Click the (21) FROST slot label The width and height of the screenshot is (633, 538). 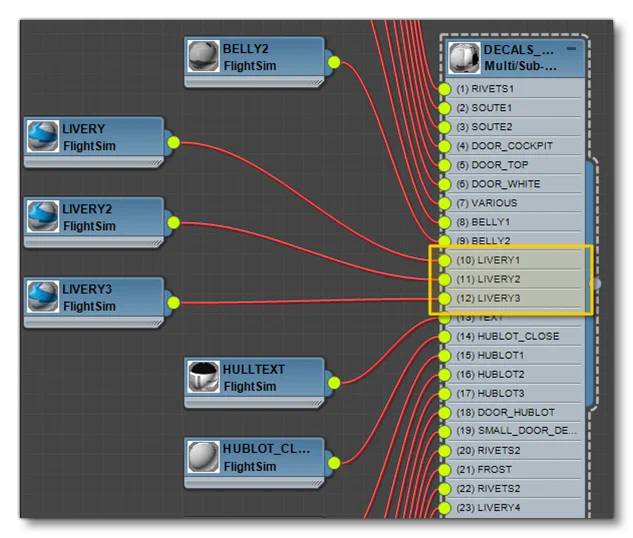pyautogui.click(x=484, y=469)
